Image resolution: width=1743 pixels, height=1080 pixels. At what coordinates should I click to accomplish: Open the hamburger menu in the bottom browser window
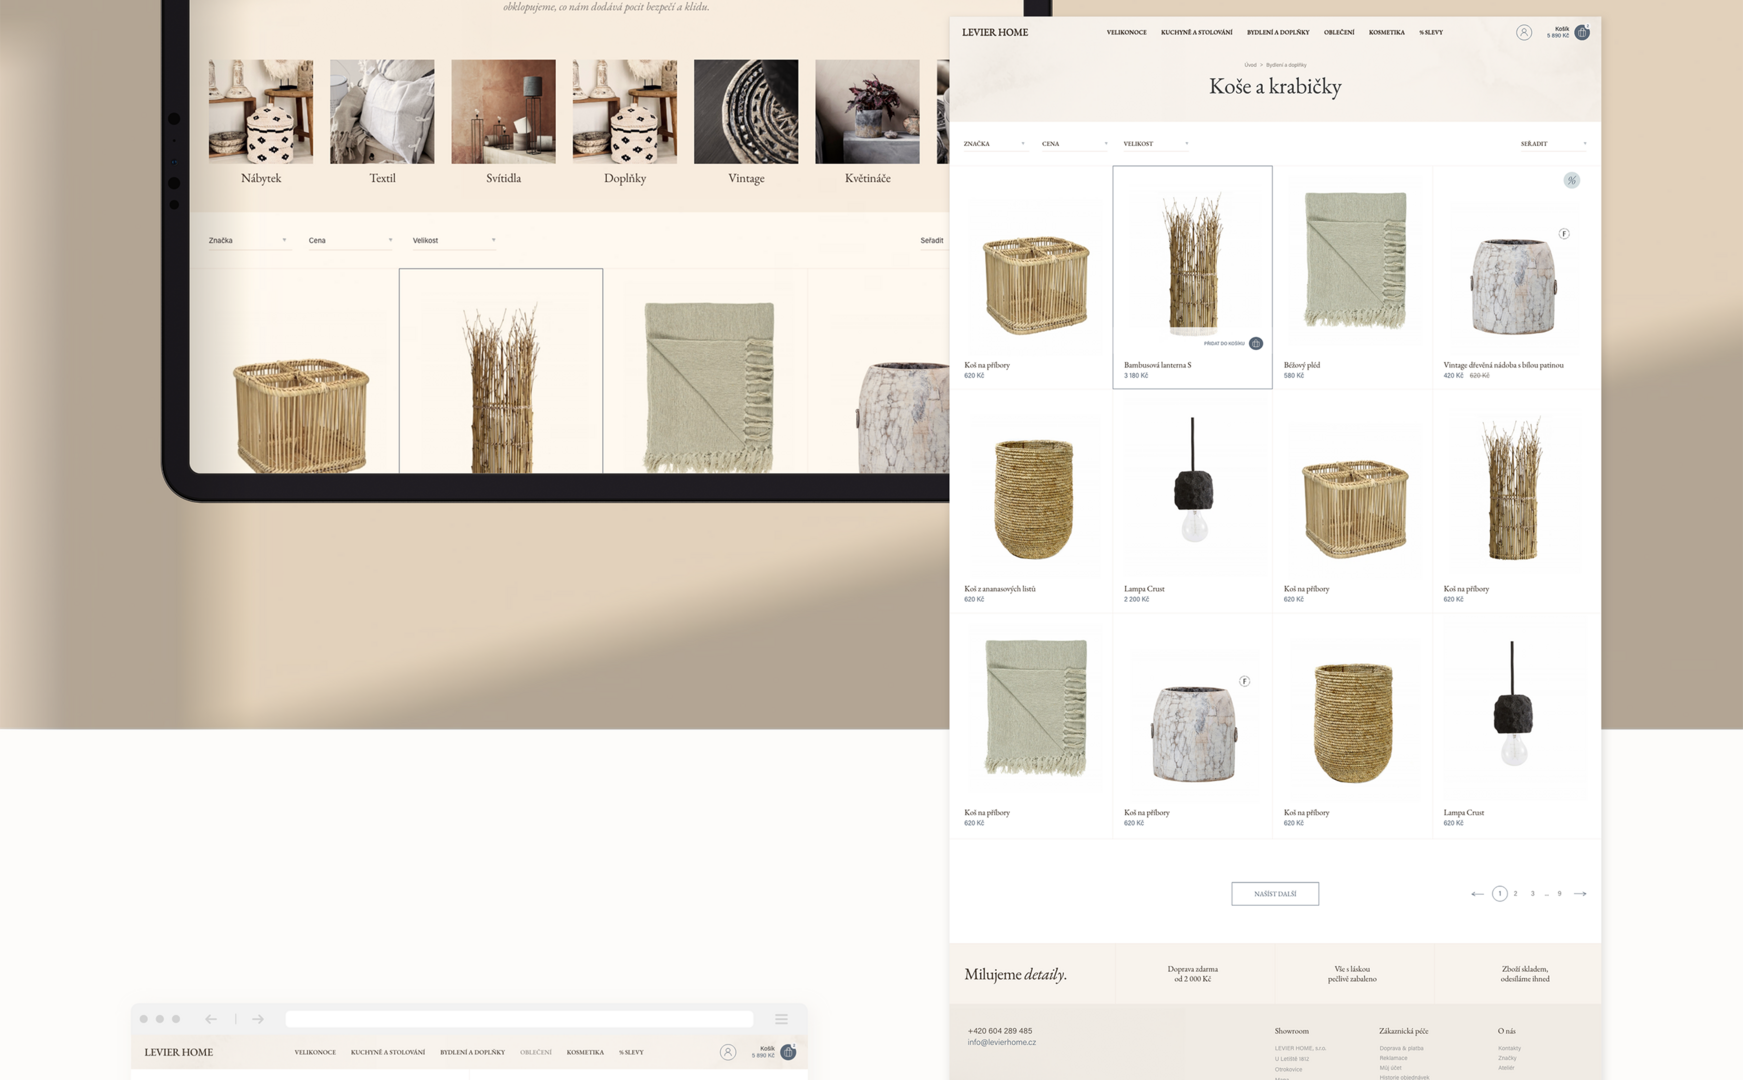(781, 1019)
